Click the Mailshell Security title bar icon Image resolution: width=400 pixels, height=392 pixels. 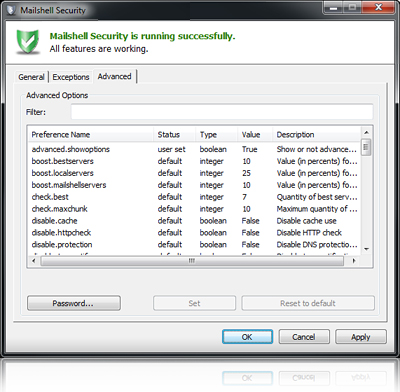pyautogui.click(x=11, y=10)
